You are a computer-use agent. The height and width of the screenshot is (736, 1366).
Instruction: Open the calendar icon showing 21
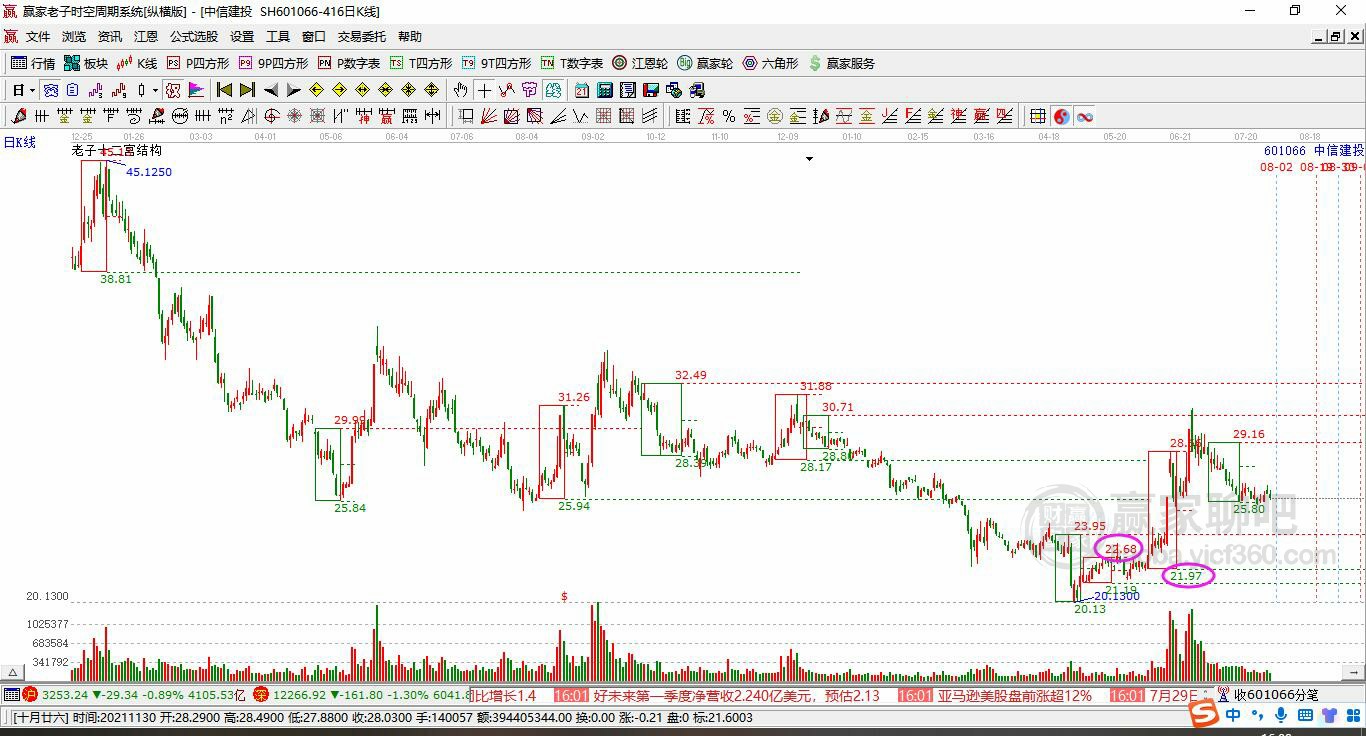coord(582,90)
